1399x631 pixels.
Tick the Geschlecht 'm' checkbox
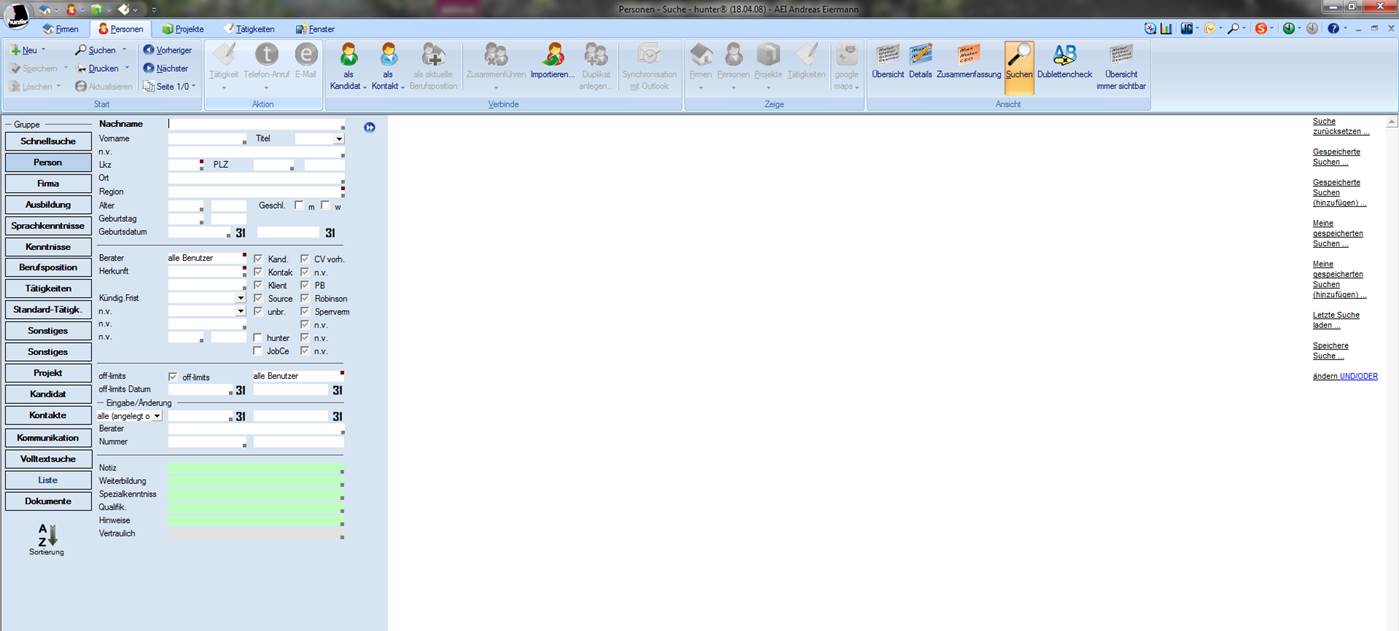tap(299, 205)
